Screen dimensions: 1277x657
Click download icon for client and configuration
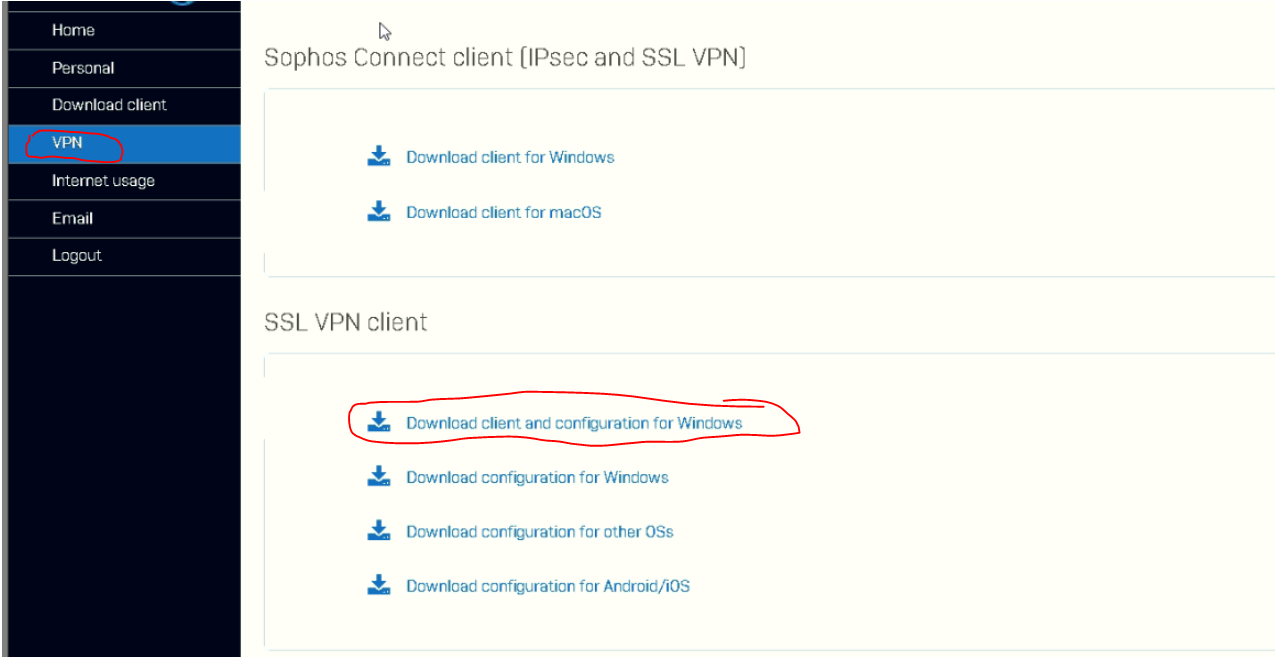click(378, 422)
